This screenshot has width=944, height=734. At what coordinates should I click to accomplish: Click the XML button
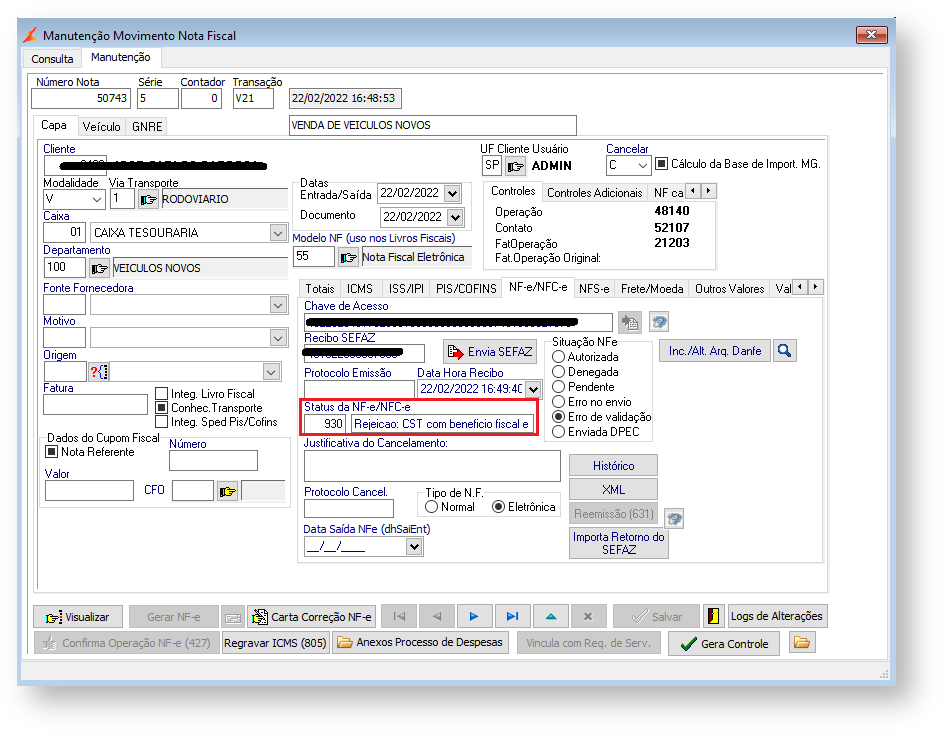613,490
